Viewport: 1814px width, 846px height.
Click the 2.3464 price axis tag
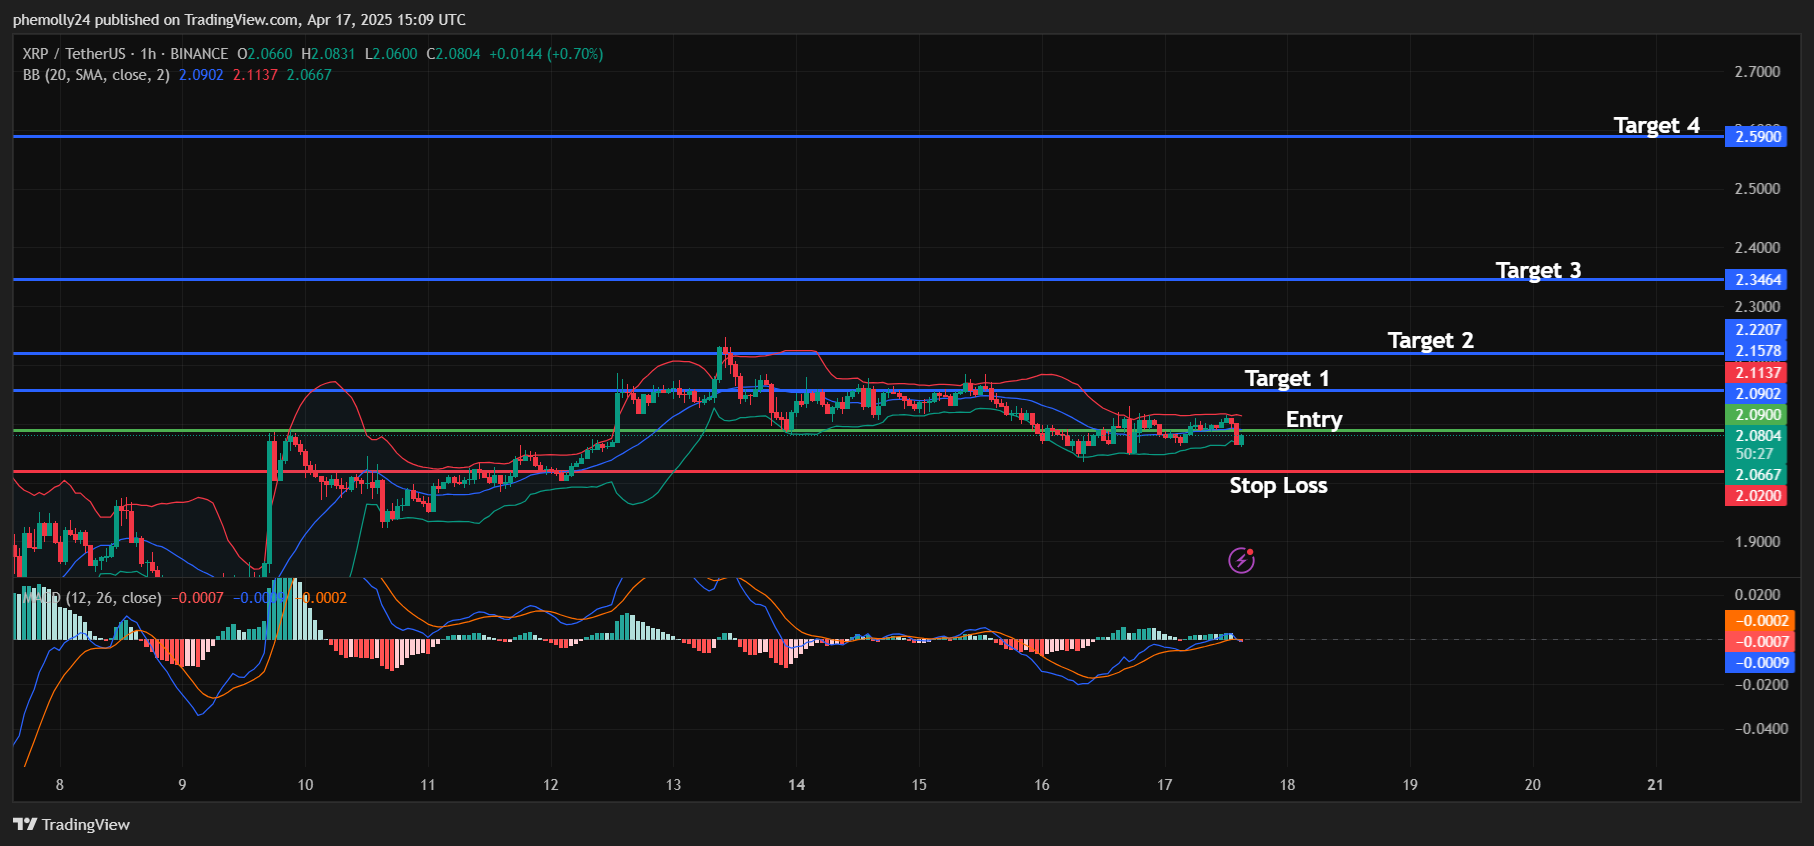click(1757, 280)
